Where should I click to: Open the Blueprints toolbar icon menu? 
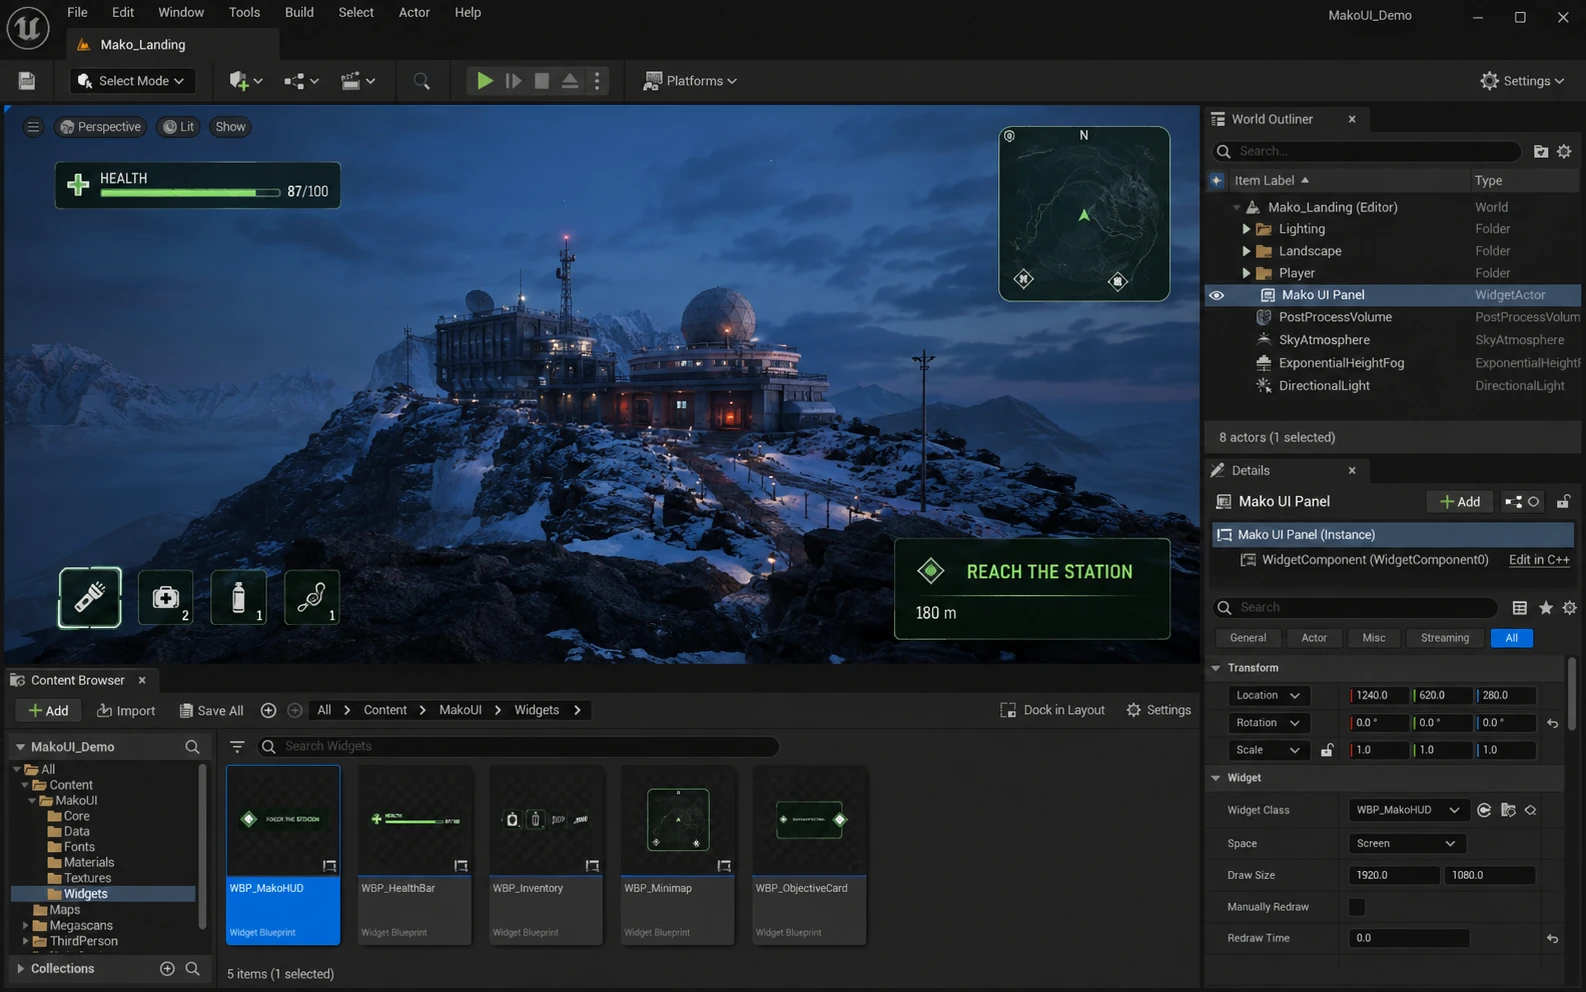pyautogui.click(x=301, y=81)
